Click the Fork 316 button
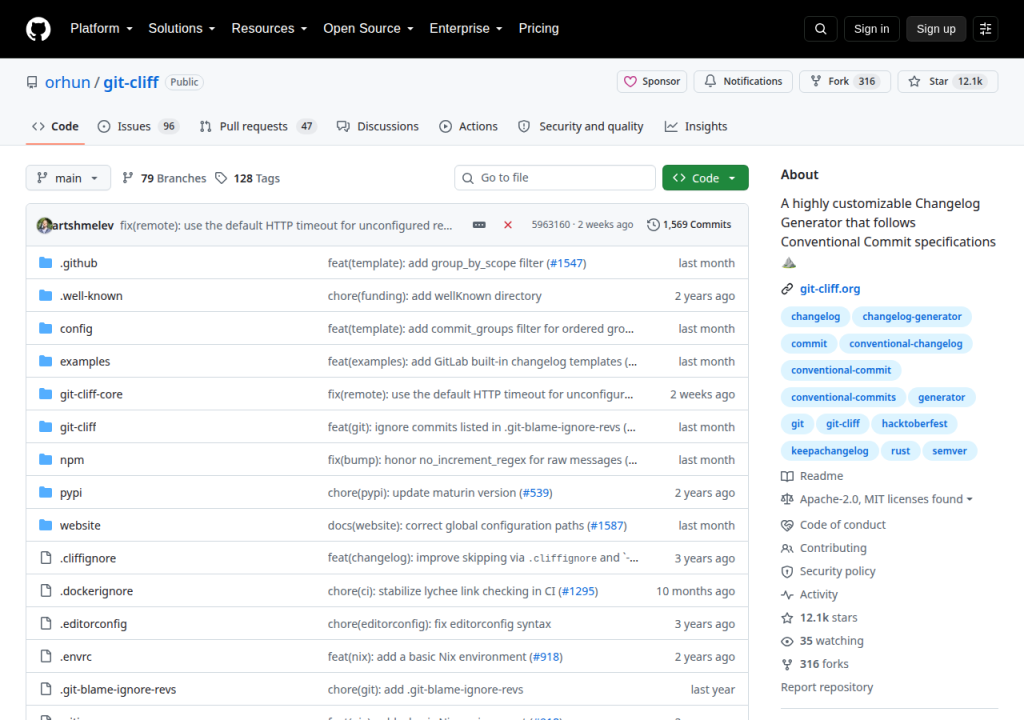Viewport: 1024px width, 720px height. pos(844,81)
